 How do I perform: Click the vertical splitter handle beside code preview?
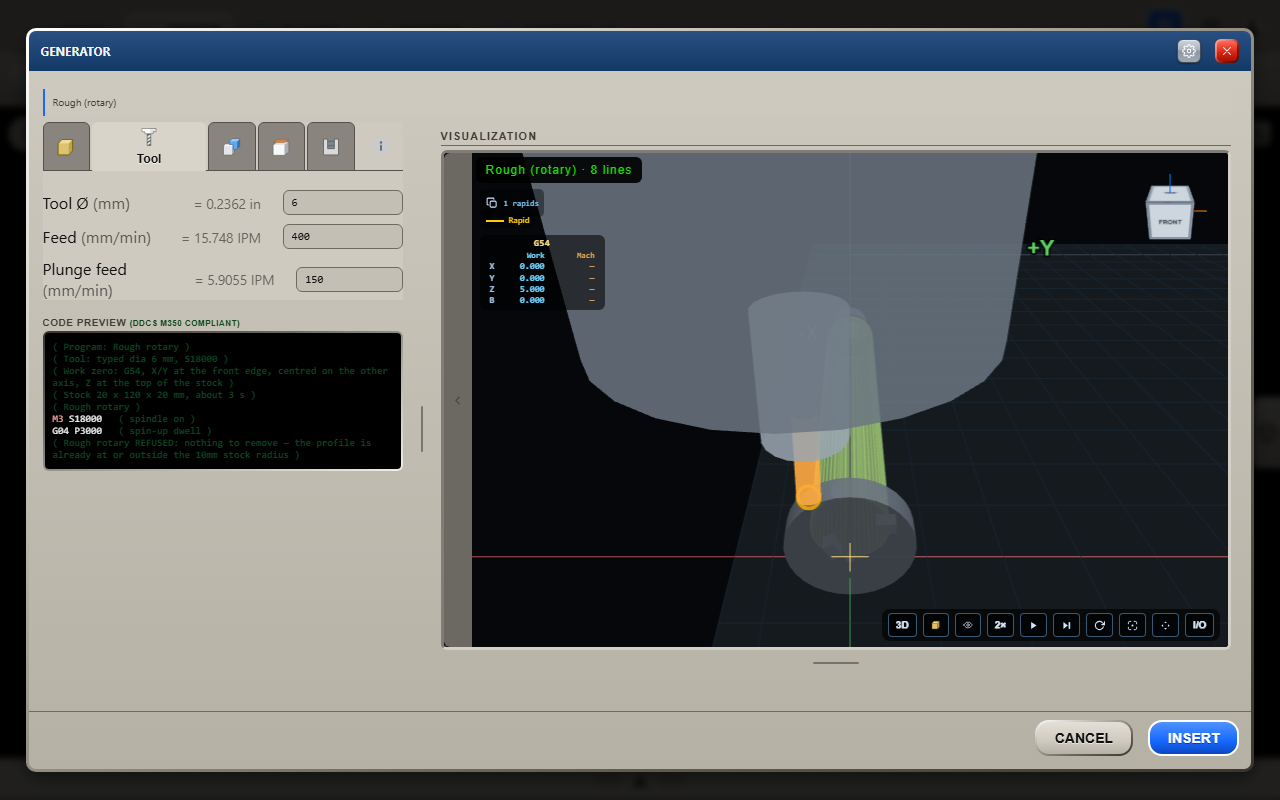click(x=422, y=429)
